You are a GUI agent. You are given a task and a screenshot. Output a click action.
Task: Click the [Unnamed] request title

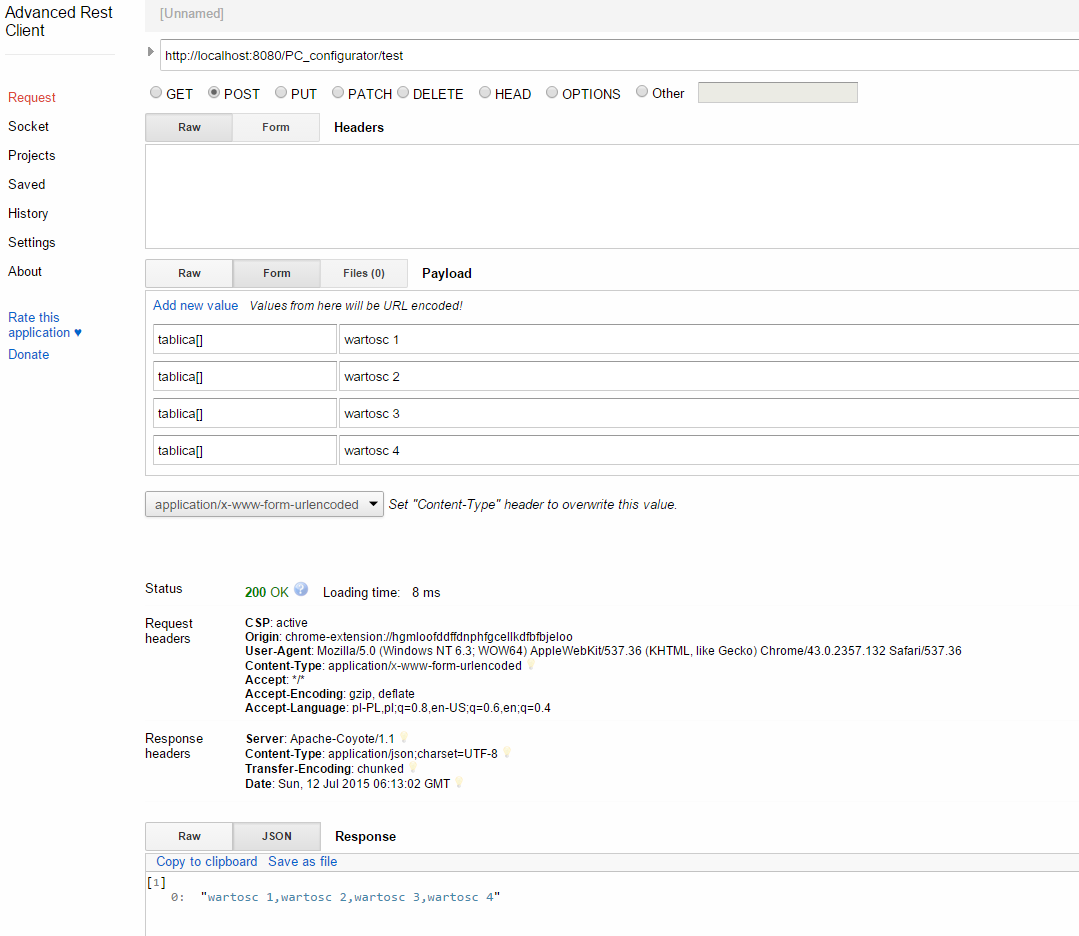[191, 14]
